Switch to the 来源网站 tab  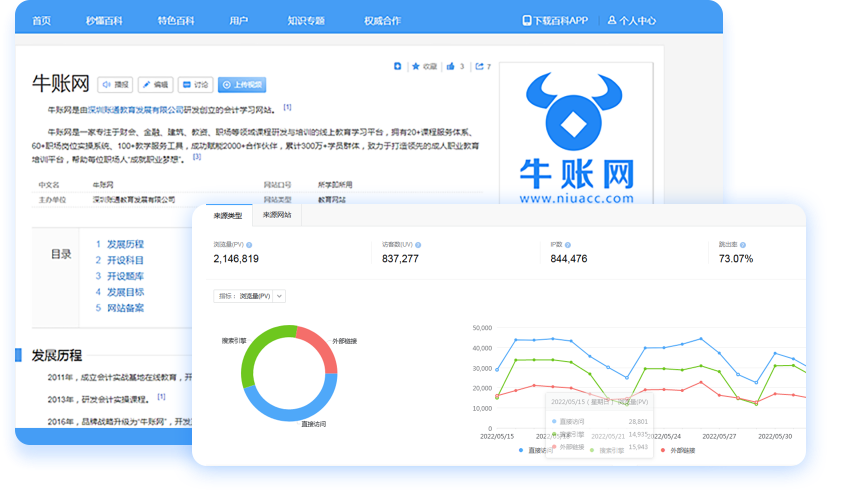point(277,215)
